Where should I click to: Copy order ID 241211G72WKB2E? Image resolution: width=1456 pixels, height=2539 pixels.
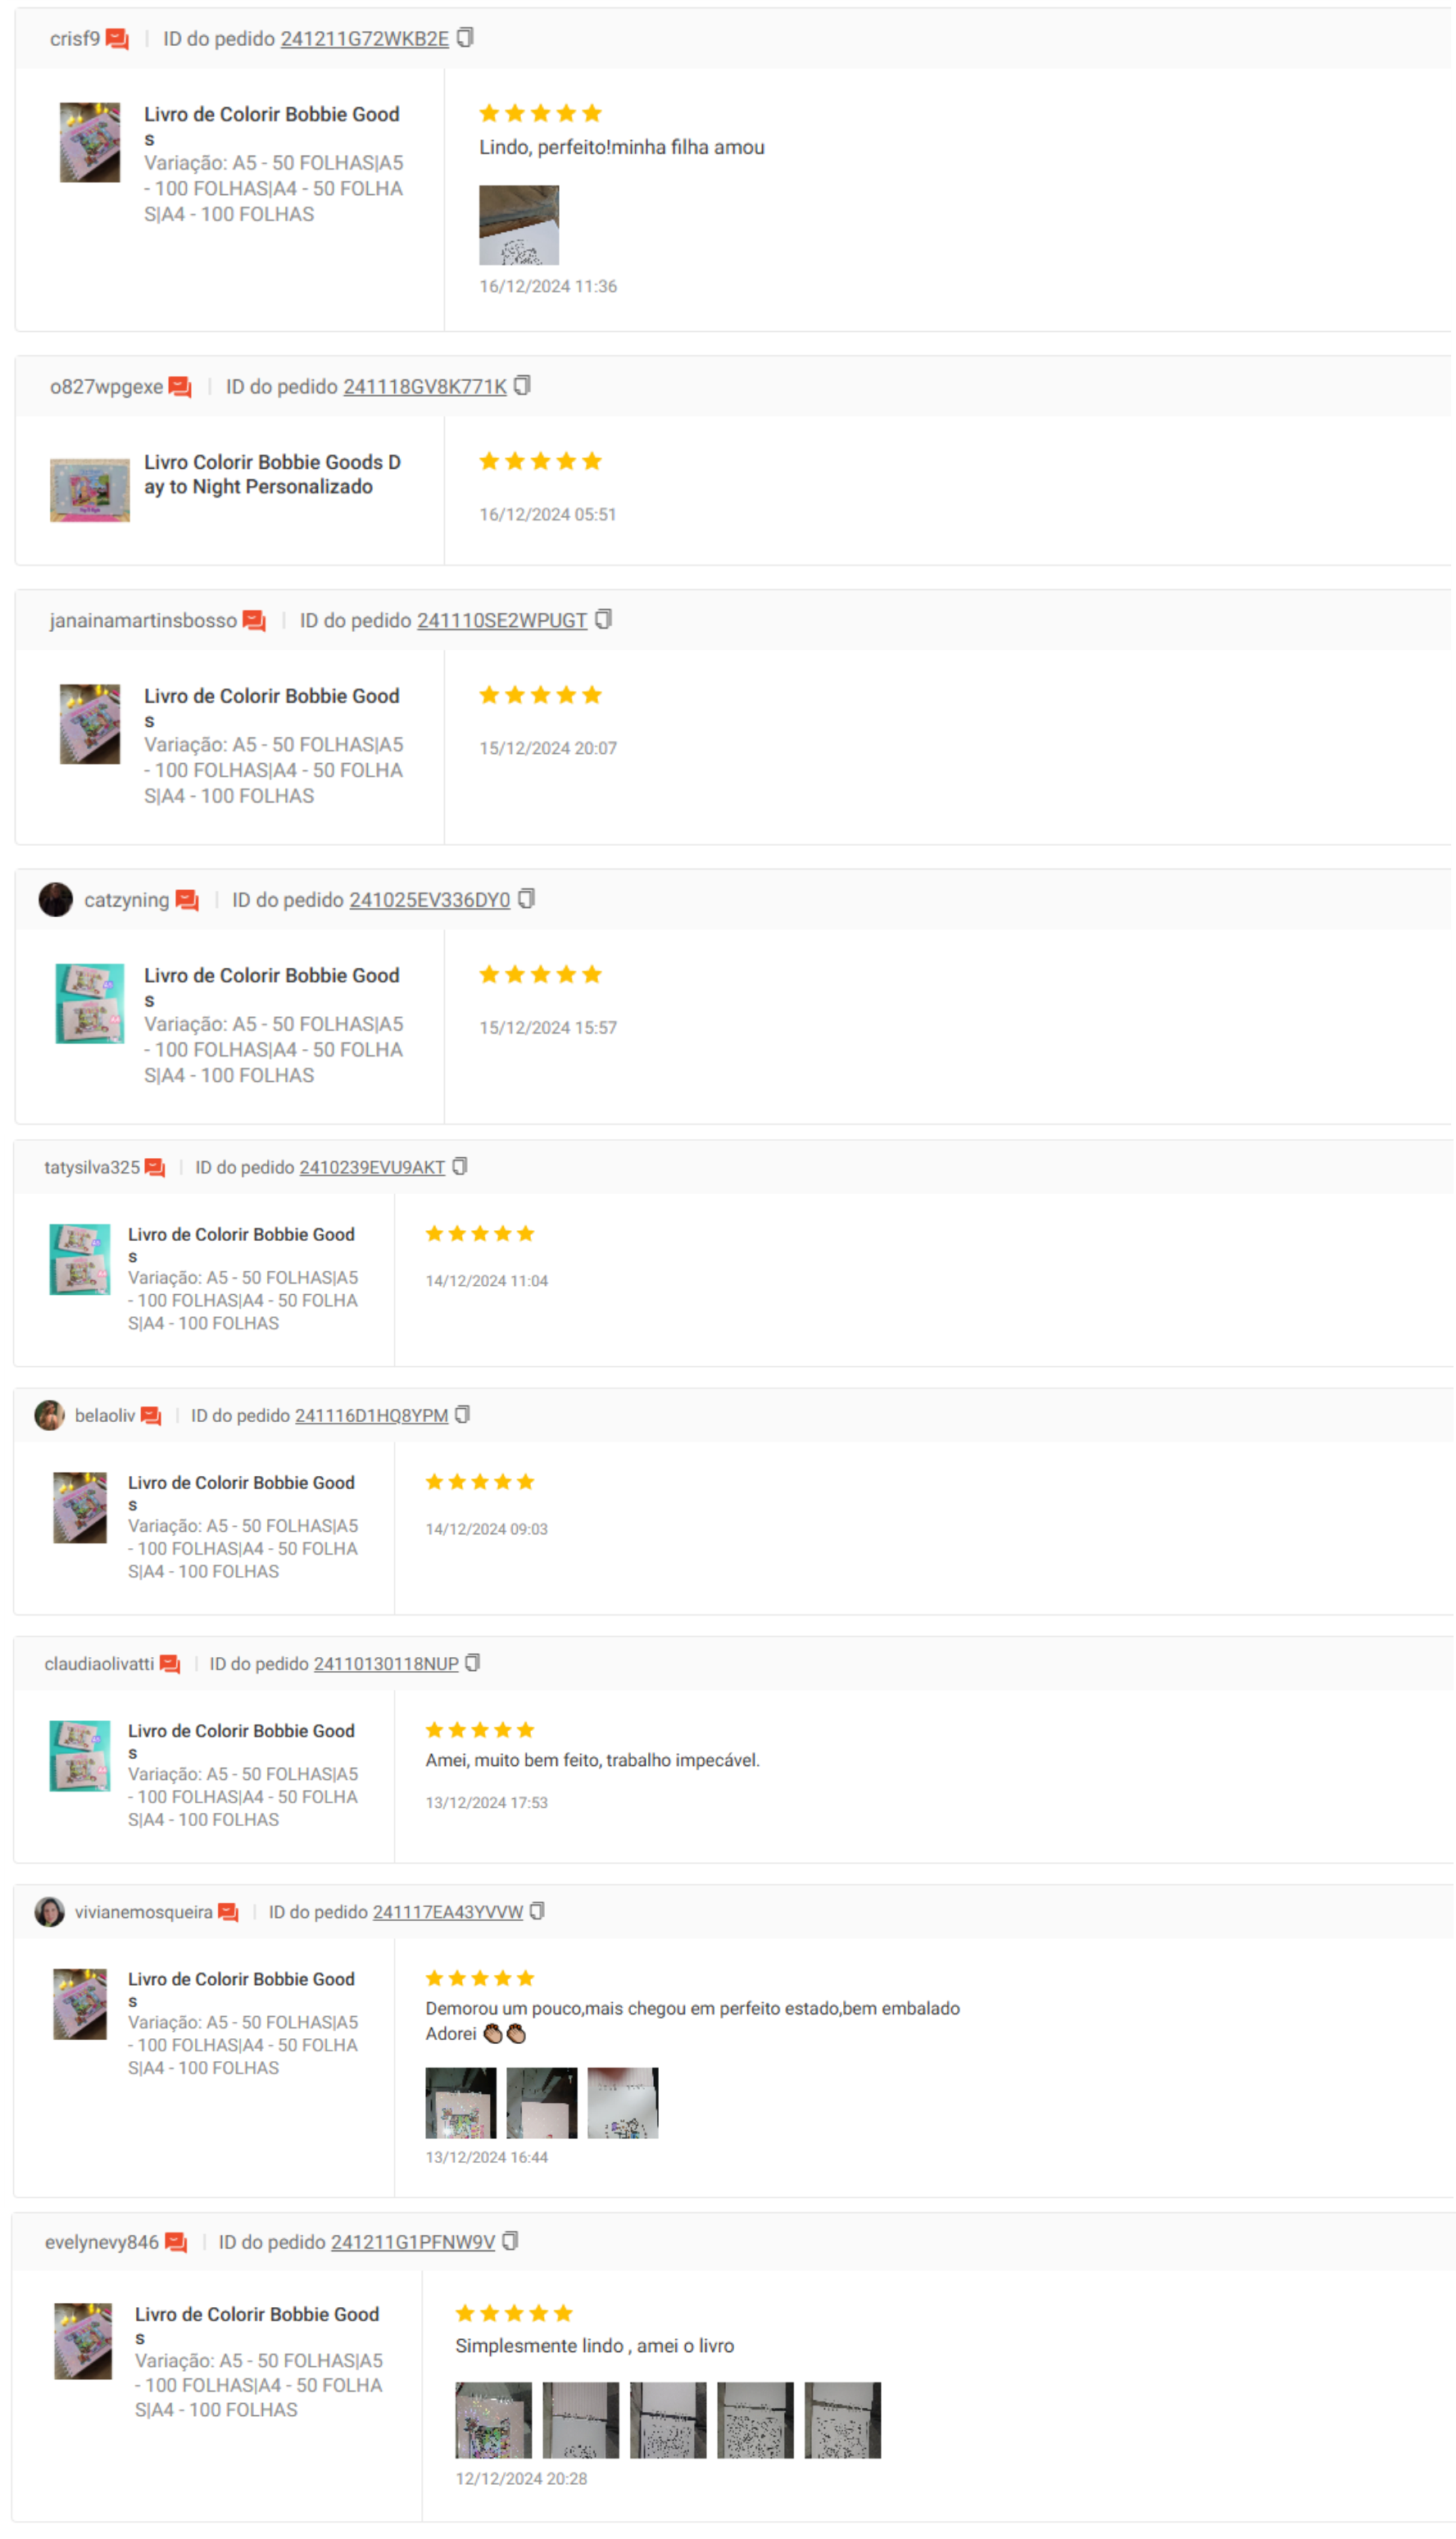[x=465, y=37]
